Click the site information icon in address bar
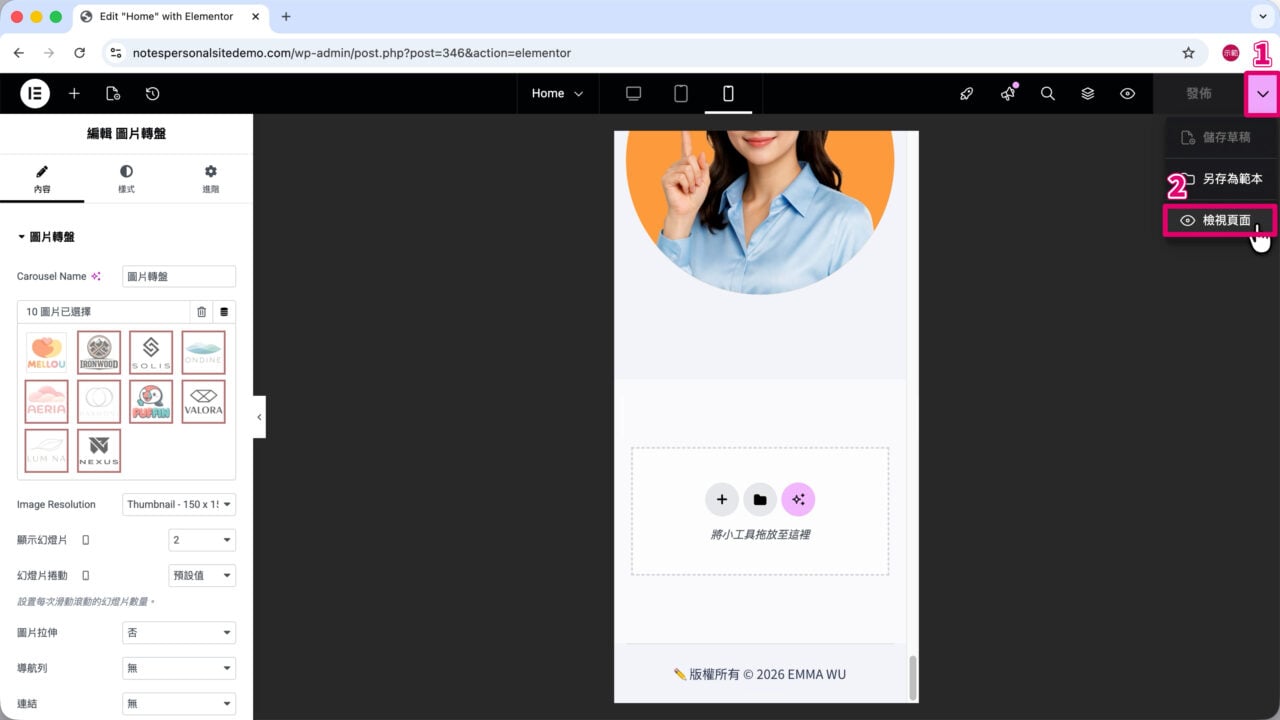This screenshot has width=1280, height=720. pyautogui.click(x=116, y=52)
